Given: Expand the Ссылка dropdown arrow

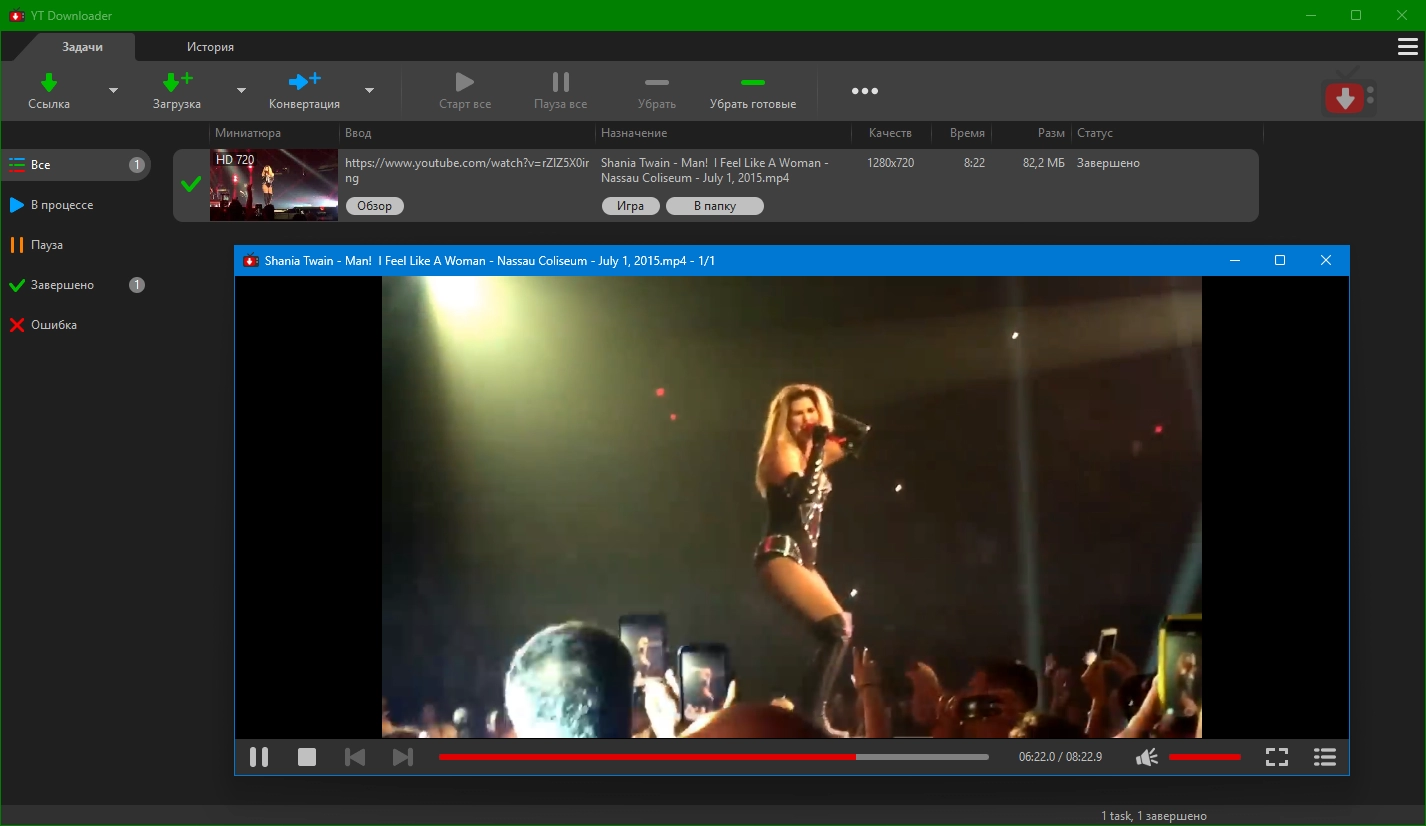Looking at the screenshot, I should tap(113, 90).
